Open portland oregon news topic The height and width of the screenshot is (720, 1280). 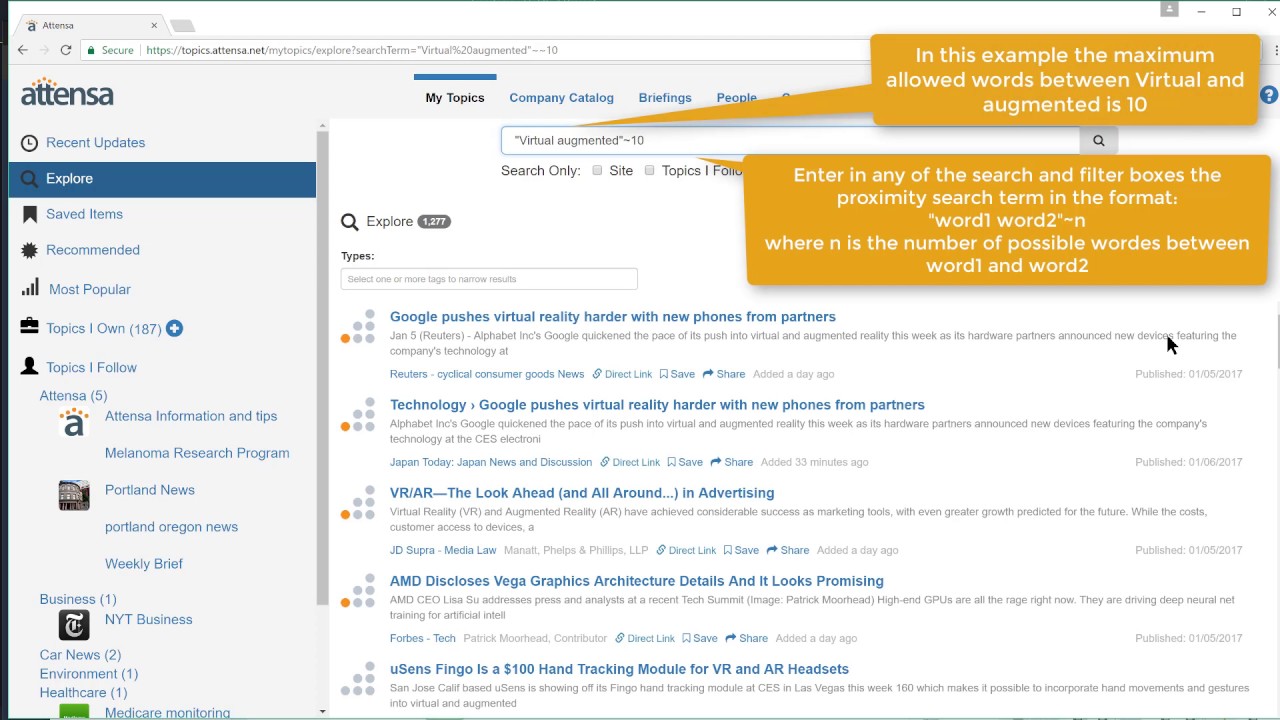pos(171,527)
